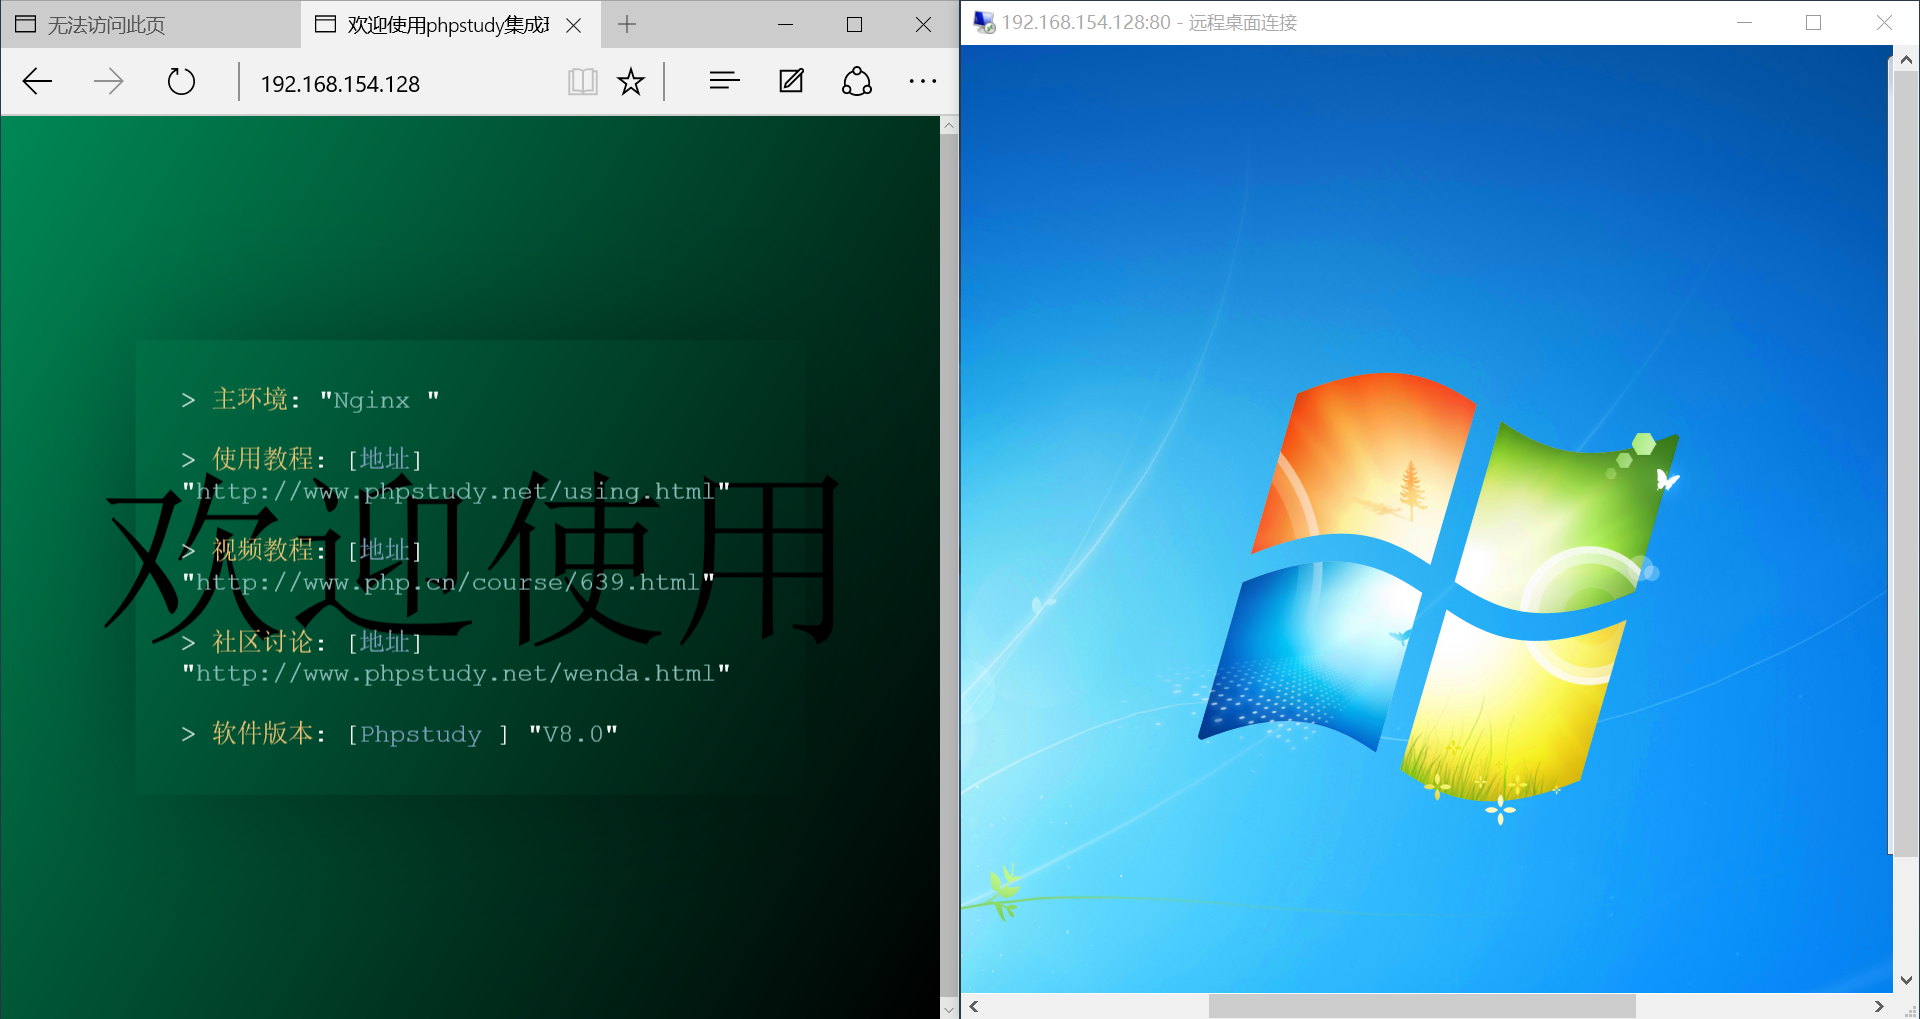Open the 使用教程 地址 link
The image size is (1920, 1019).
point(385,459)
